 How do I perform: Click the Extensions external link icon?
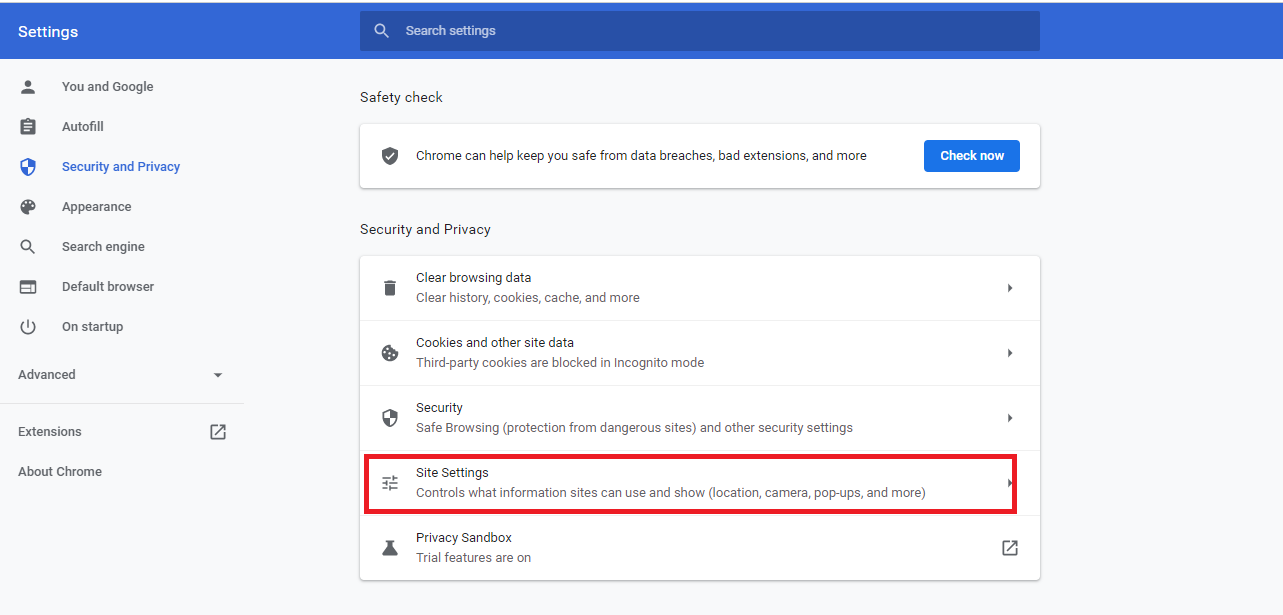[x=218, y=432]
